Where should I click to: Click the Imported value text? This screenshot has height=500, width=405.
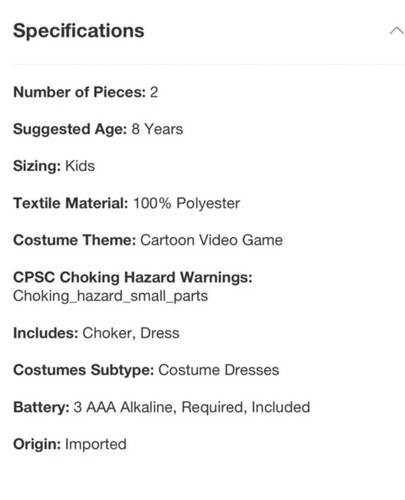click(x=96, y=444)
